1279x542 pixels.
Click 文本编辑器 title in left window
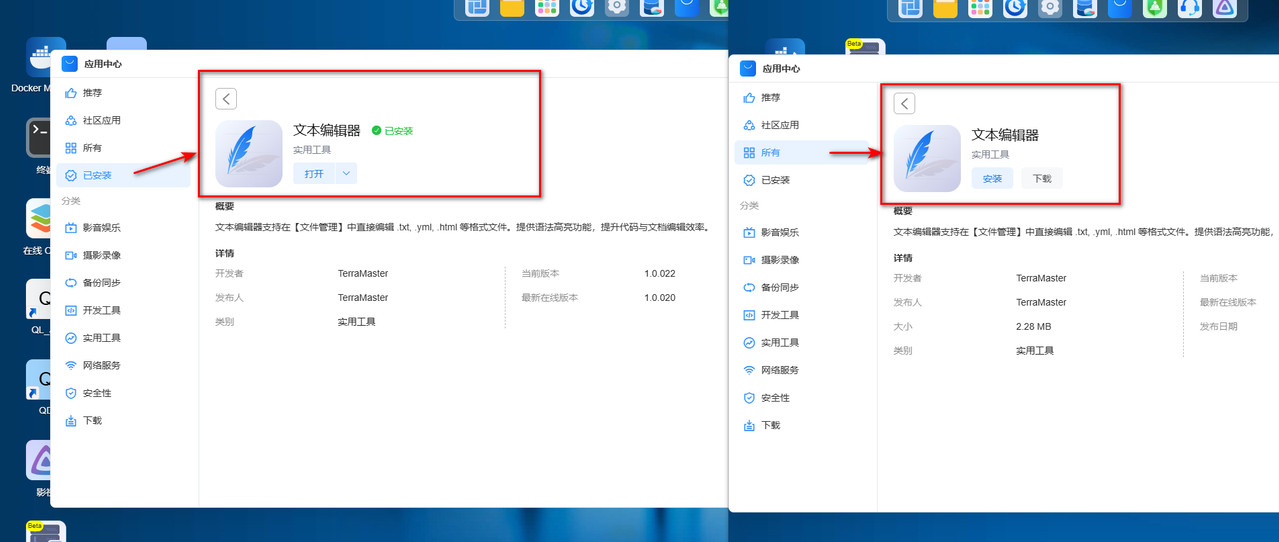click(x=327, y=130)
